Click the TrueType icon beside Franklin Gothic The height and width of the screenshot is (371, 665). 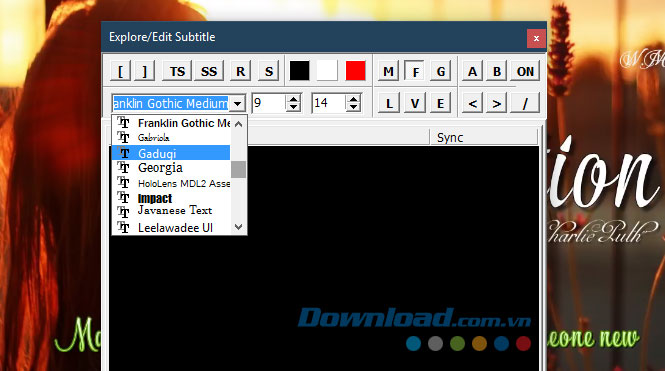[x=123, y=123]
